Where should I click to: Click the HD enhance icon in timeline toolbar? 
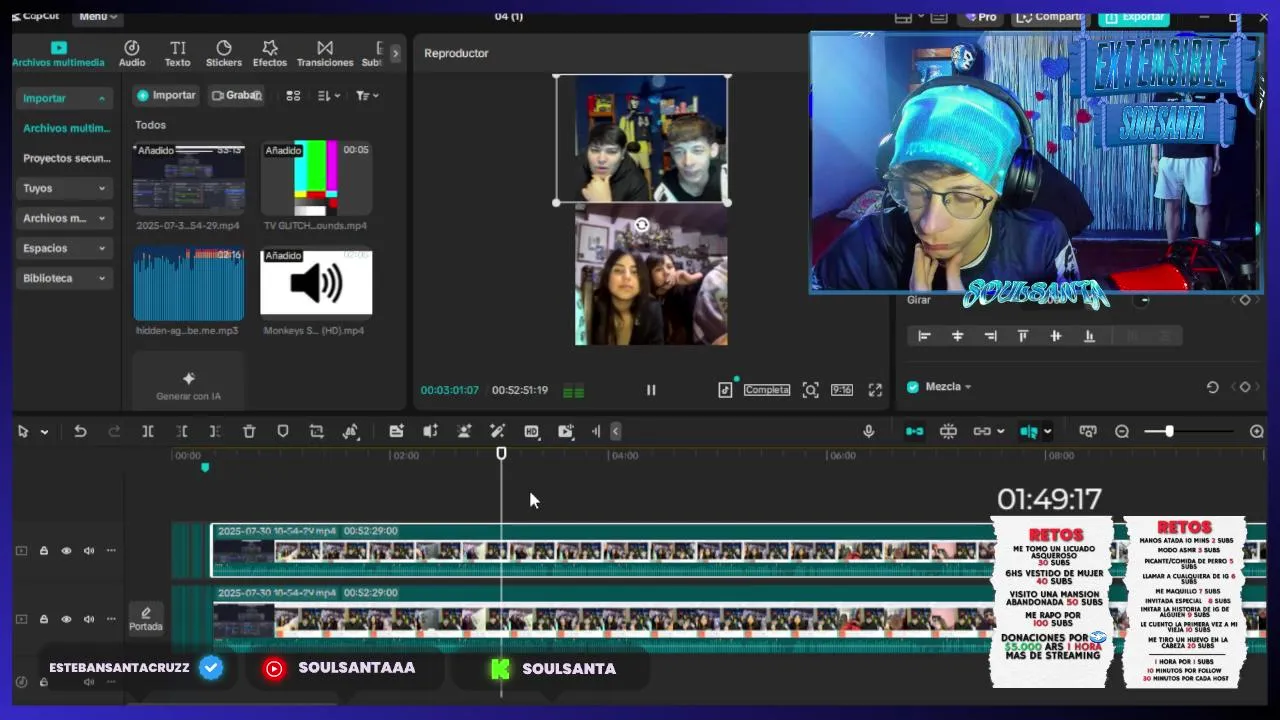(x=531, y=431)
